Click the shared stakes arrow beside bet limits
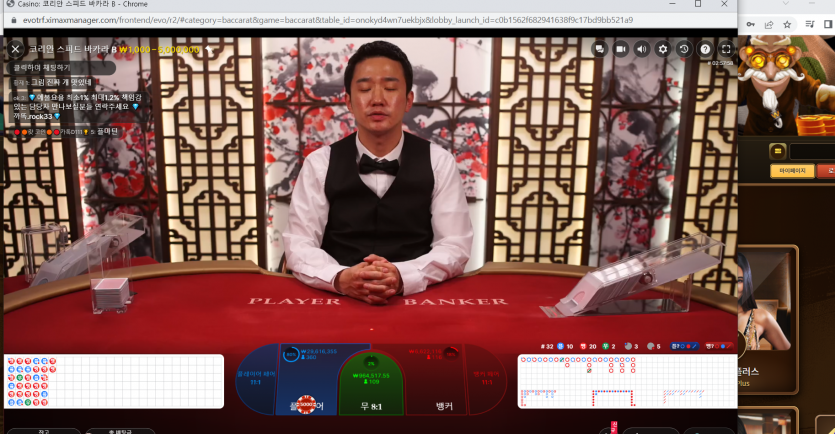The width and height of the screenshot is (835, 434). (x=209, y=50)
